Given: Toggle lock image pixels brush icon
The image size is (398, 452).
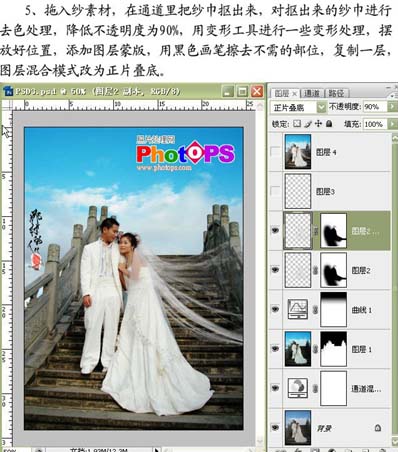Looking at the screenshot, I should 308,124.
